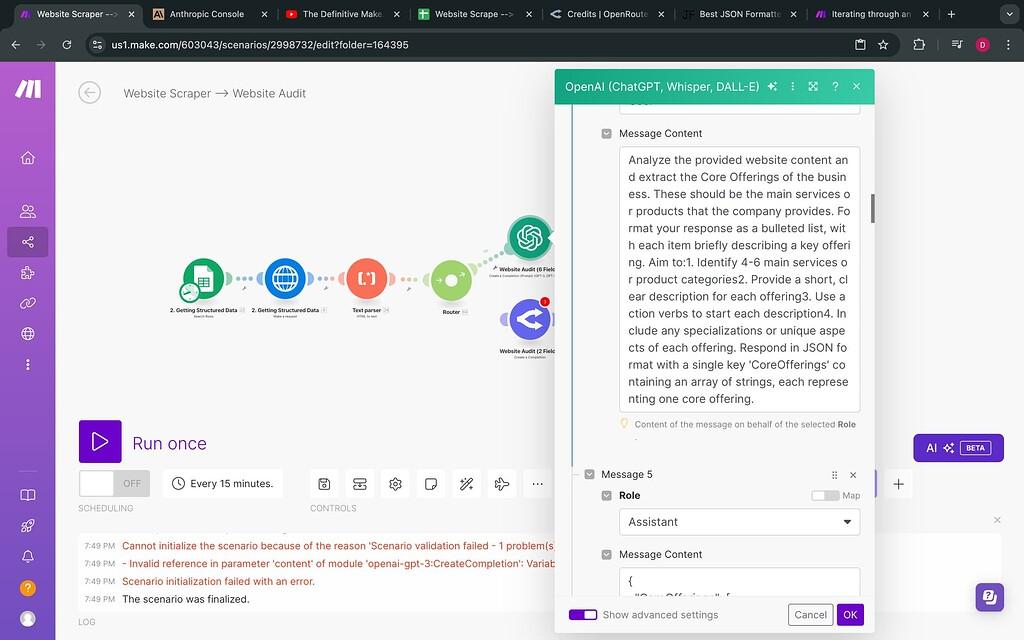Select Text parser module
The height and width of the screenshot is (640, 1024).
tap(366, 279)
